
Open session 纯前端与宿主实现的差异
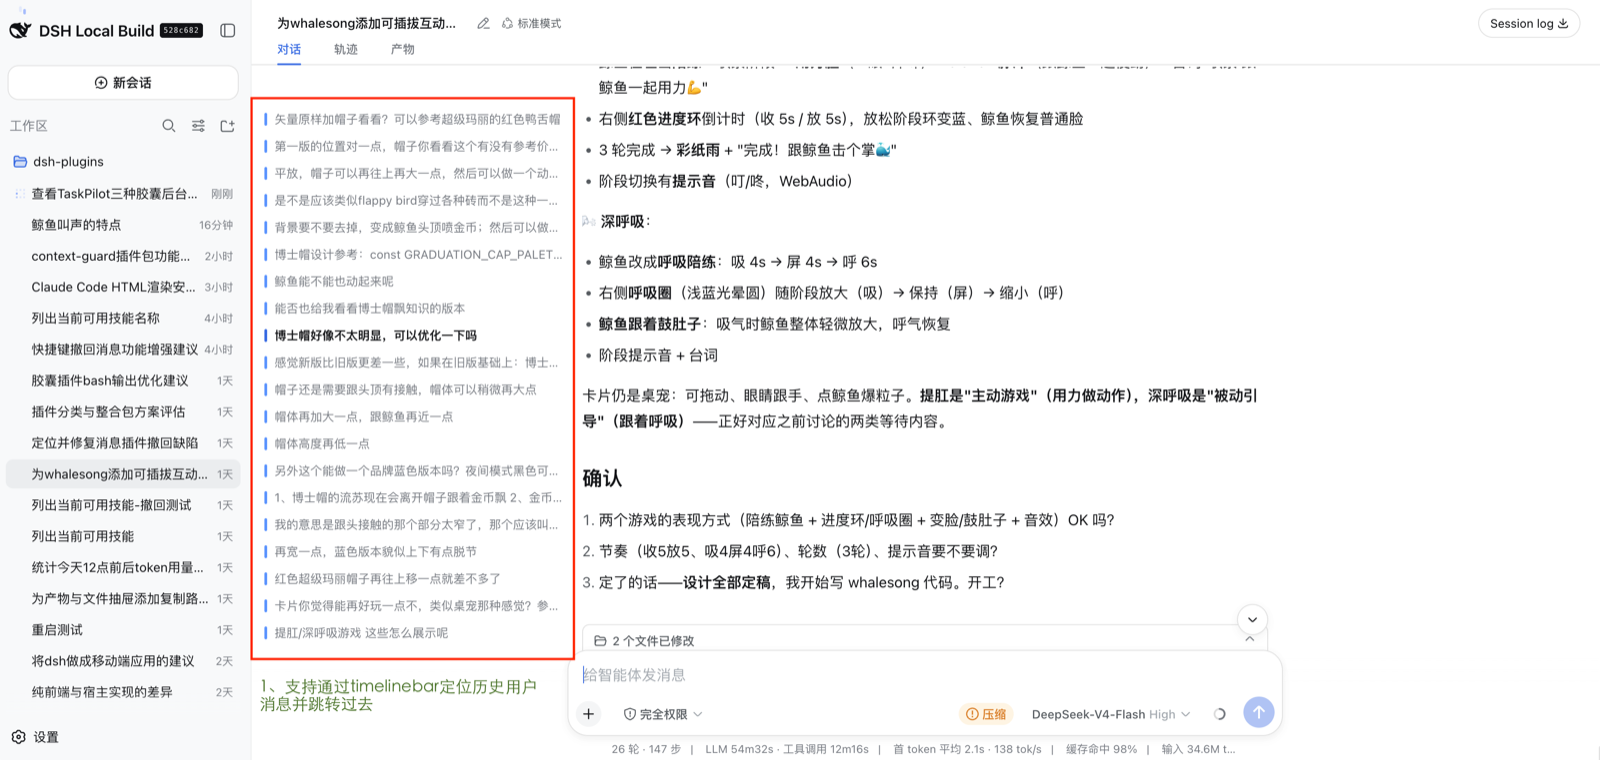123,692
